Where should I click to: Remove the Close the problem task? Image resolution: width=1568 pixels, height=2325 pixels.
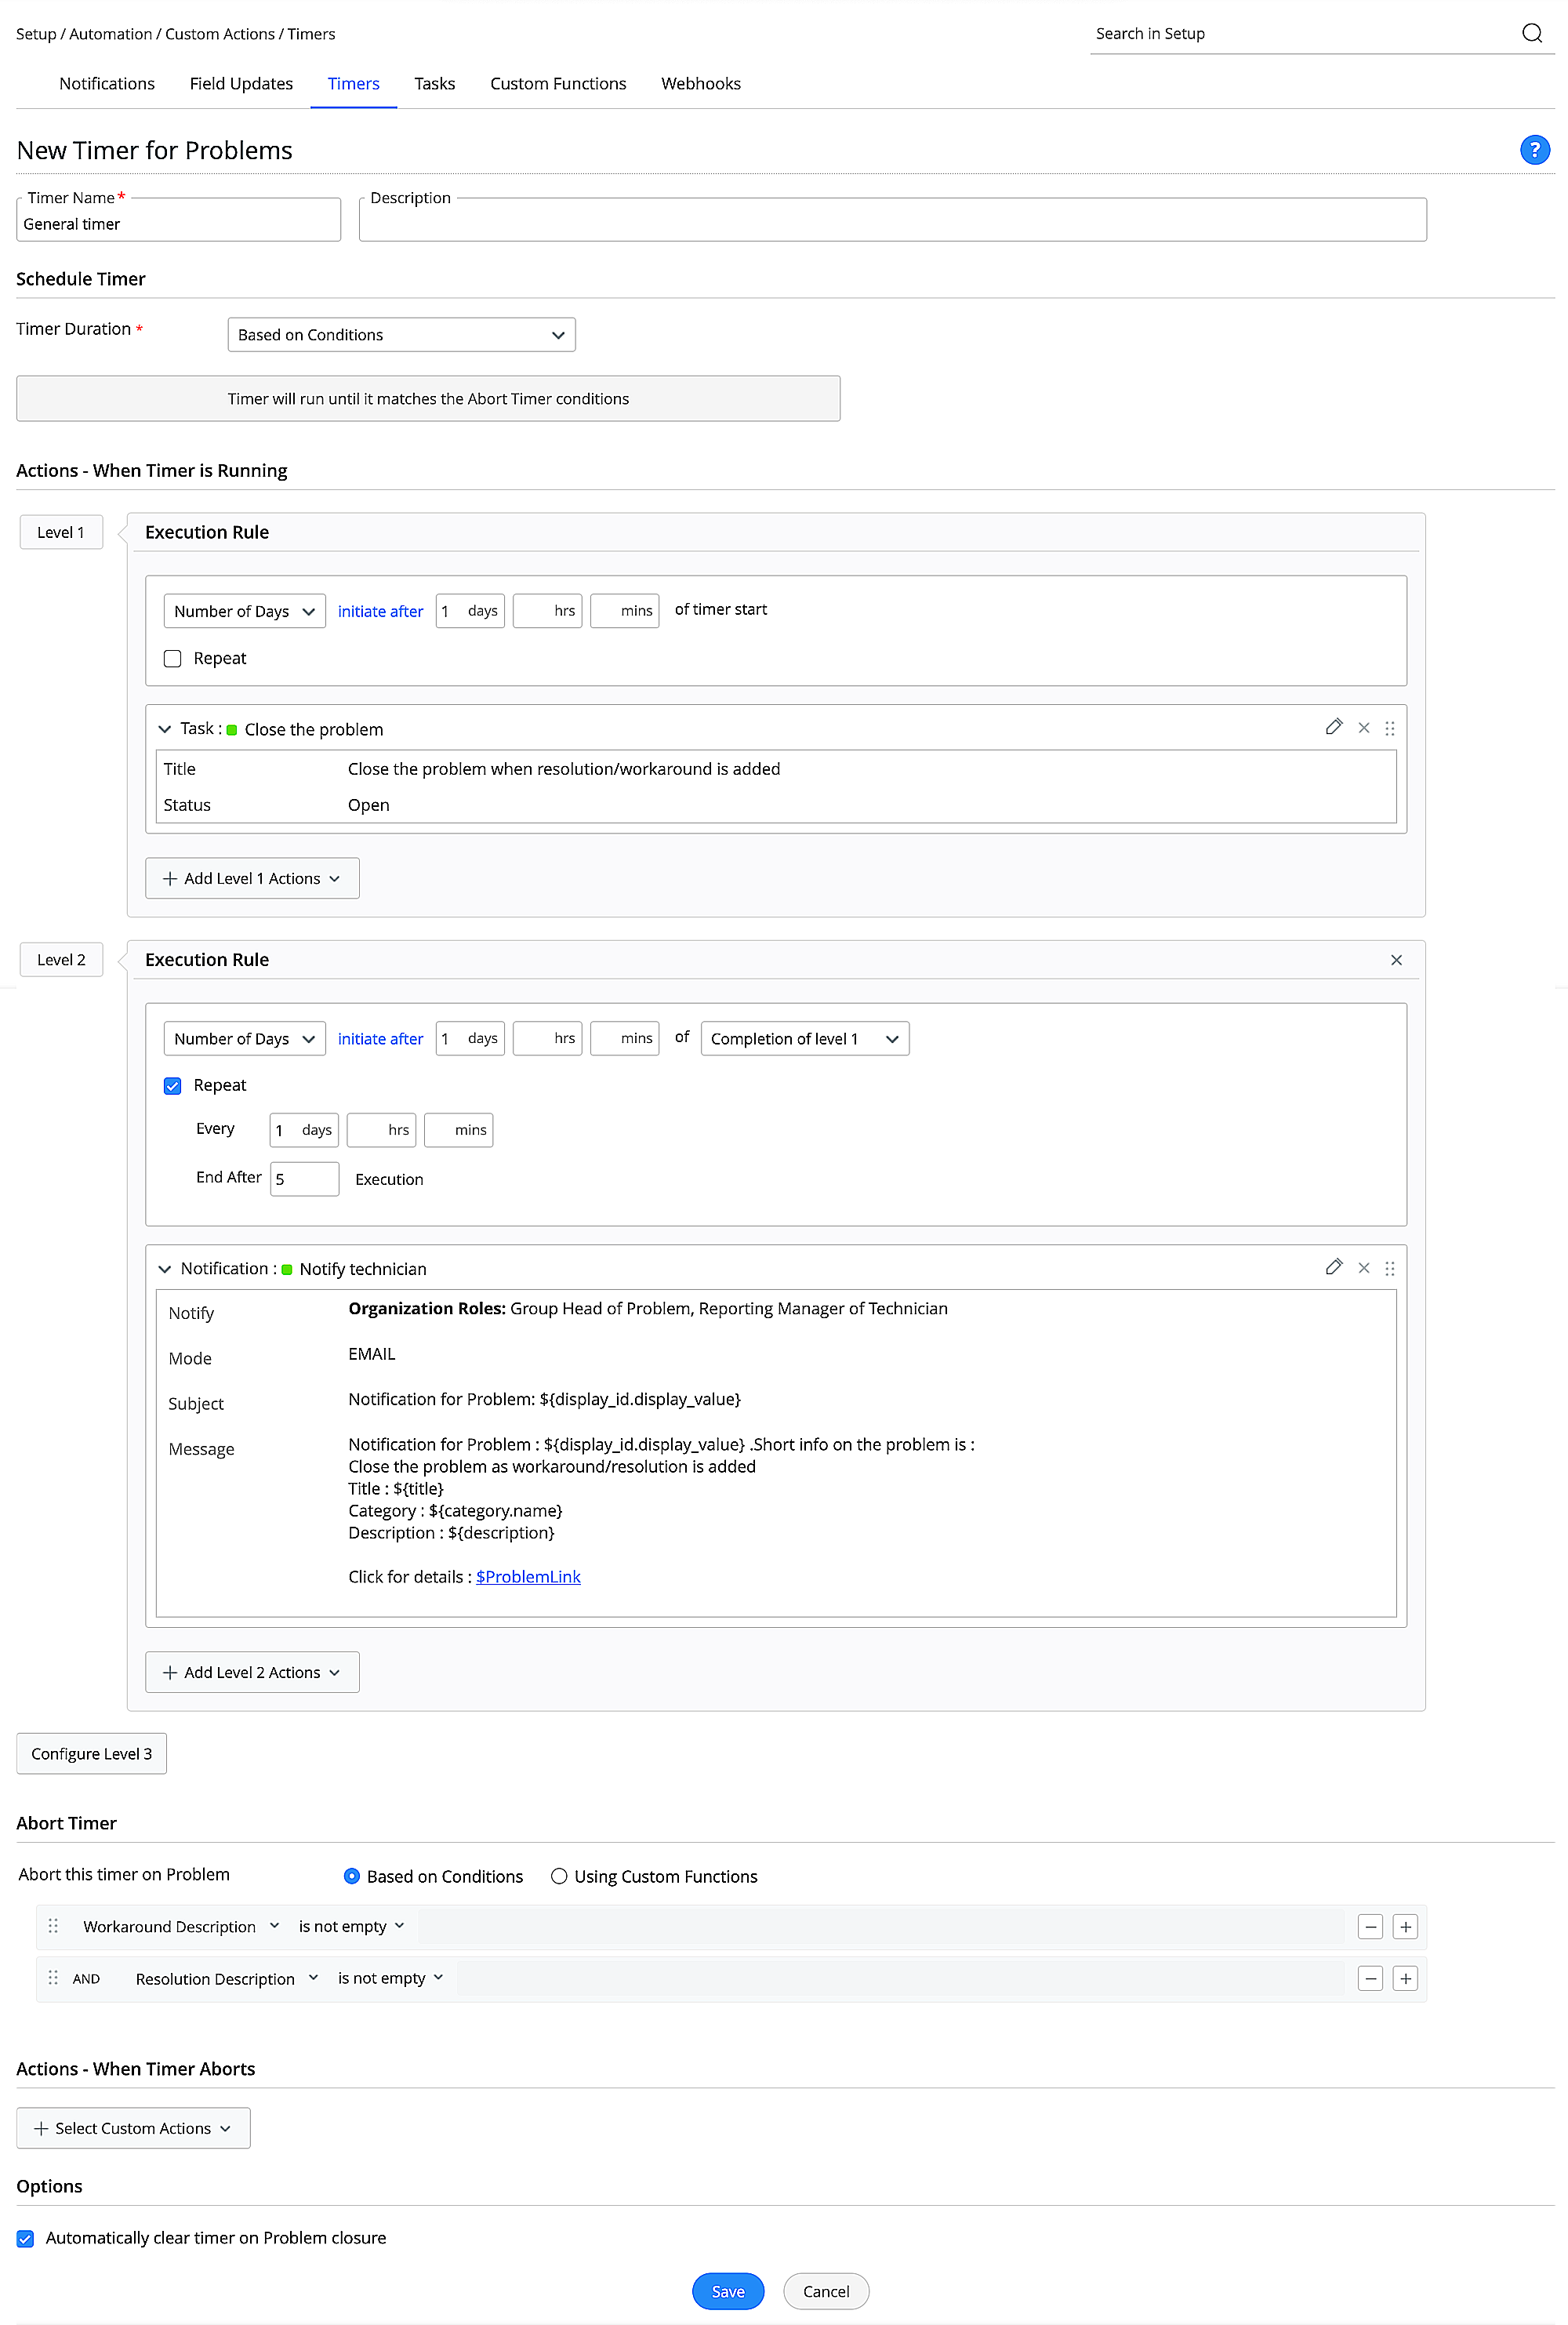1363,728
